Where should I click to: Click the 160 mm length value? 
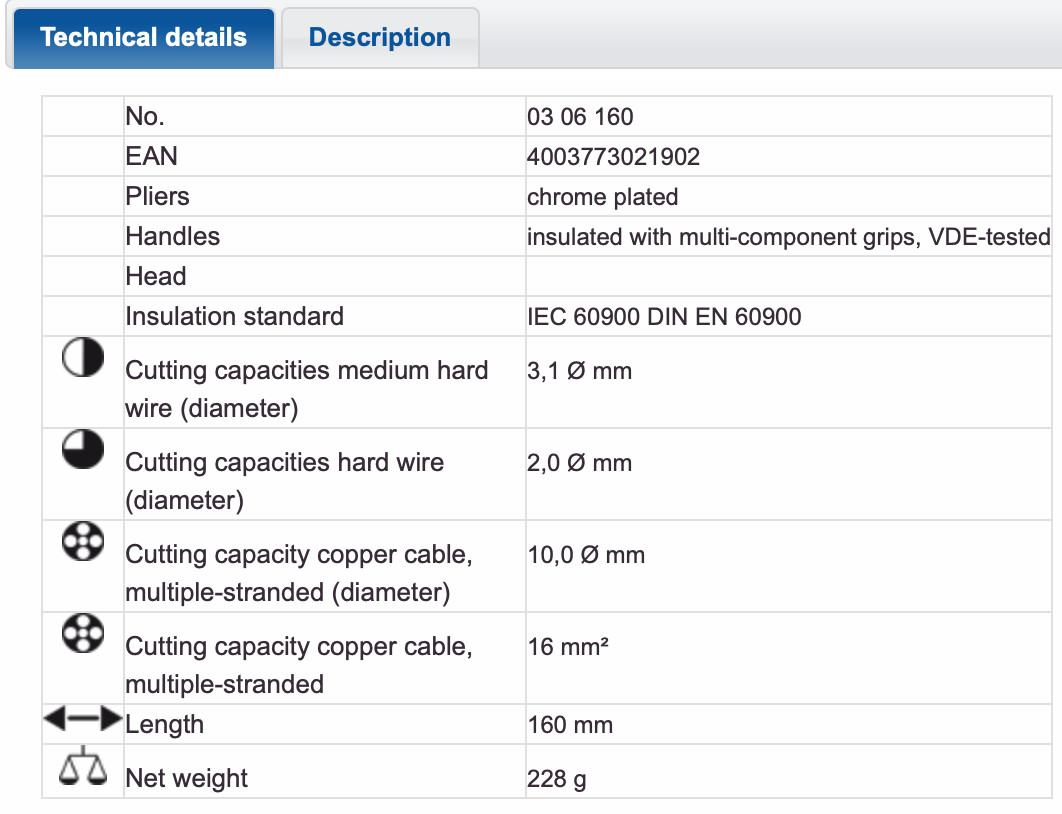pos(570,725)
